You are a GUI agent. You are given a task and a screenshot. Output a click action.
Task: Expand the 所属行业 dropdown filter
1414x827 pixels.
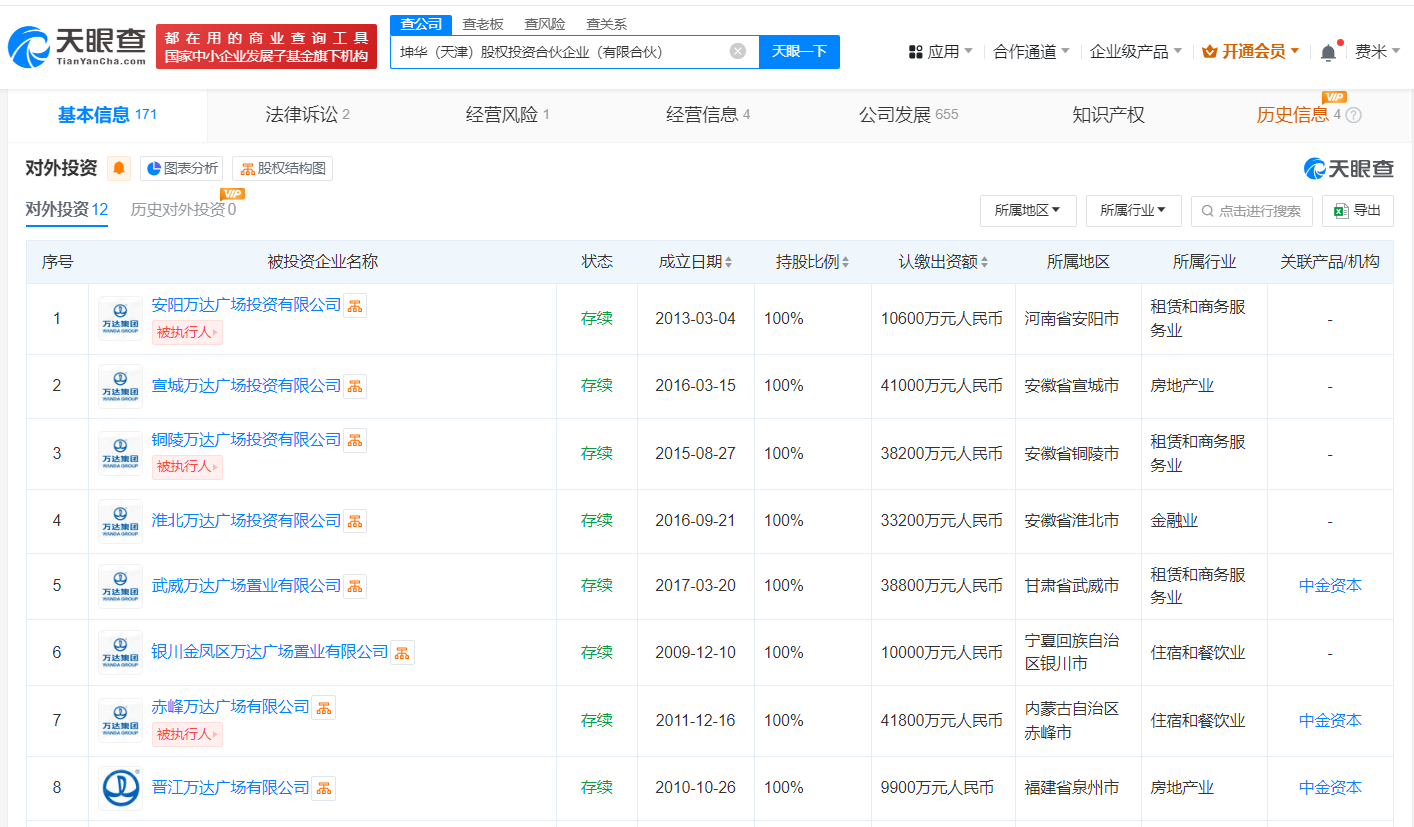(1134, 210)
